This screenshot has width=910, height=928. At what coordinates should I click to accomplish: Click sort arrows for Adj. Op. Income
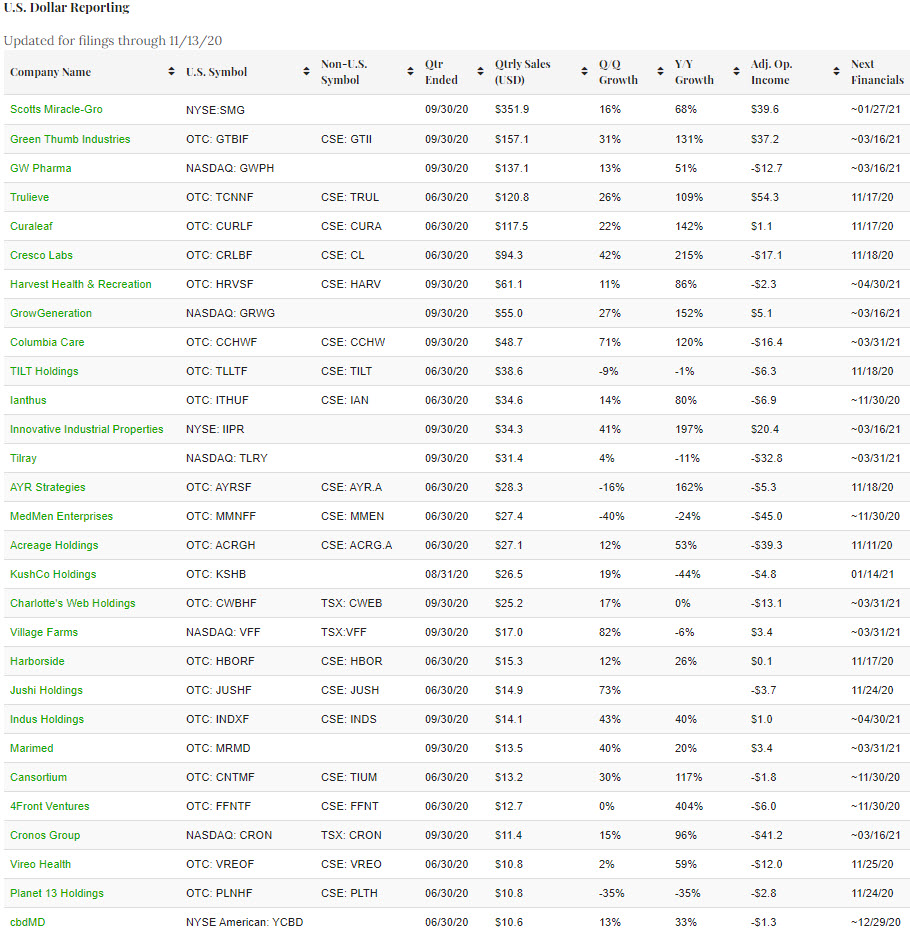coord(836,72)
